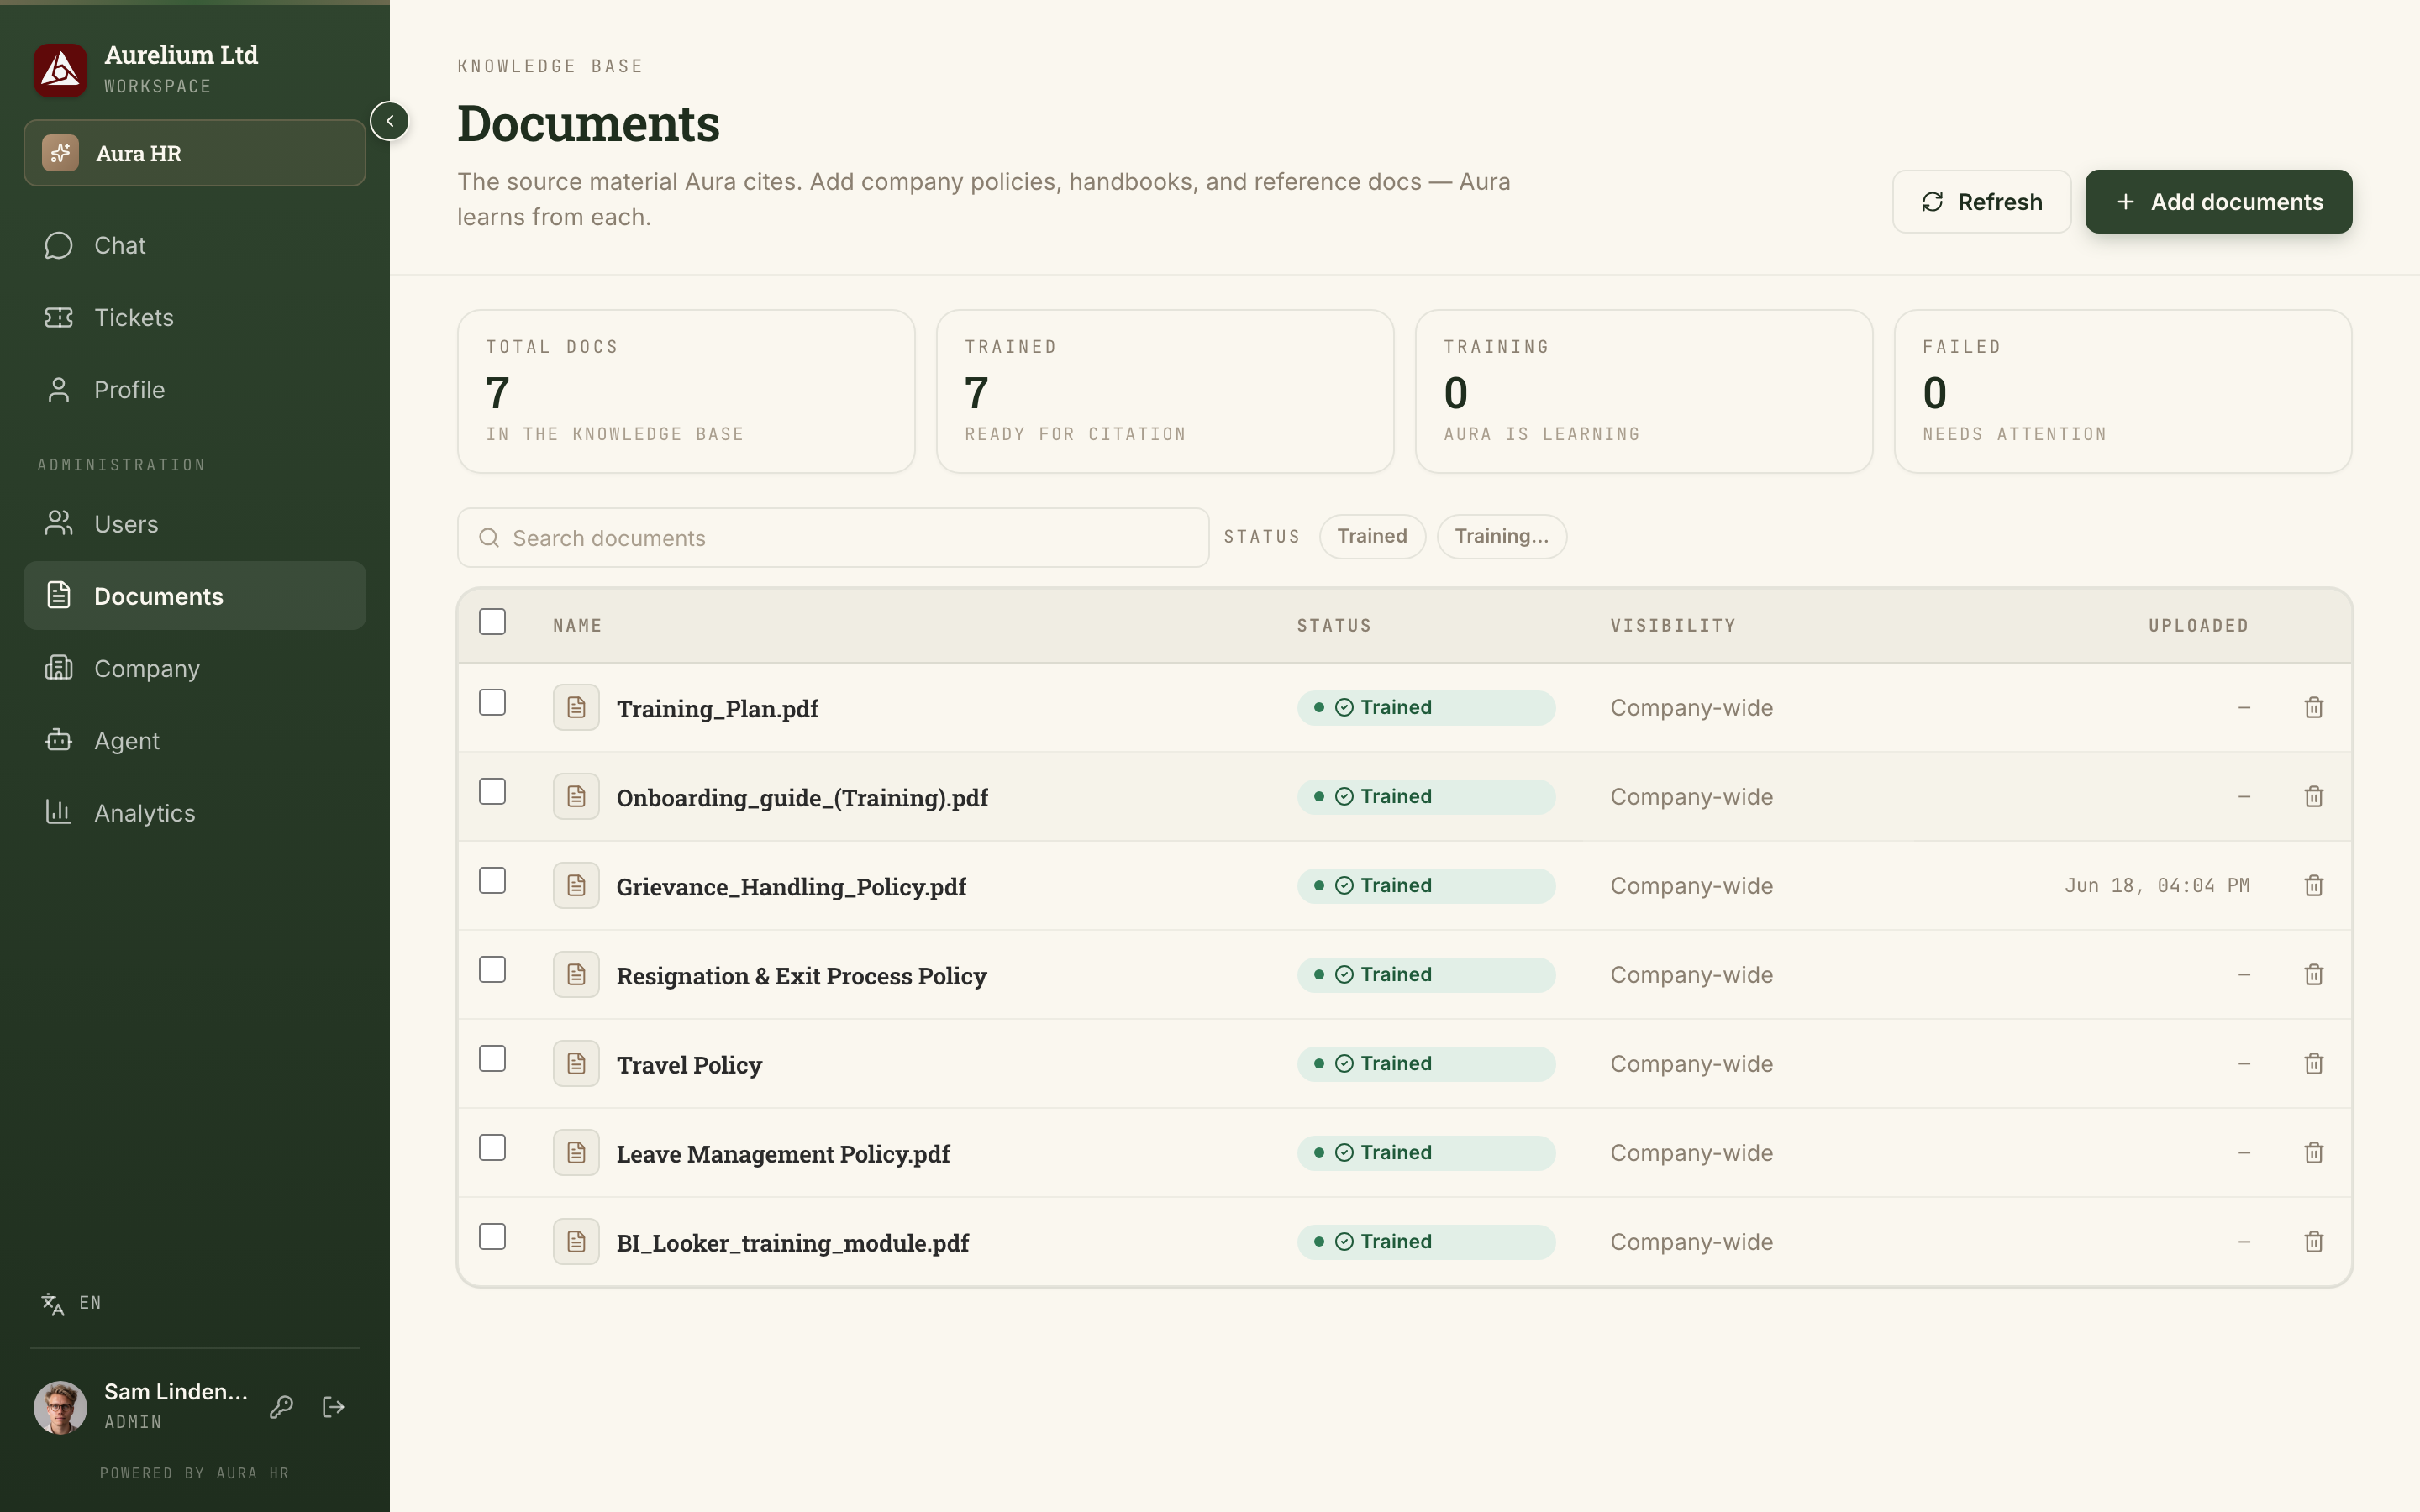Click Add documents button
2420x1512 pixels.
pos(2218,202)
